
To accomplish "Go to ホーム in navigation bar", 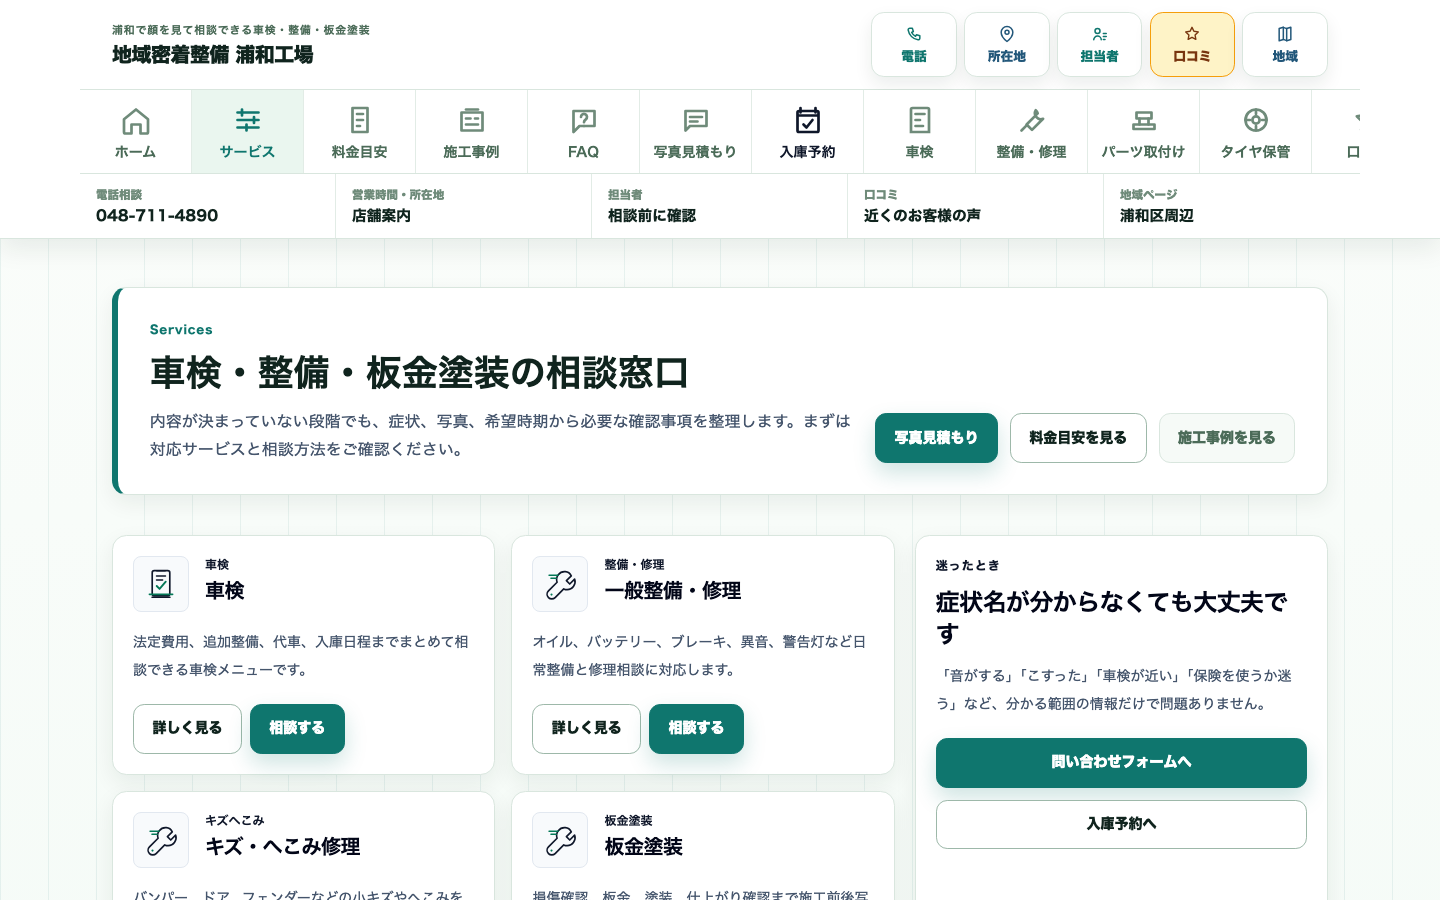I will [136, 132].
